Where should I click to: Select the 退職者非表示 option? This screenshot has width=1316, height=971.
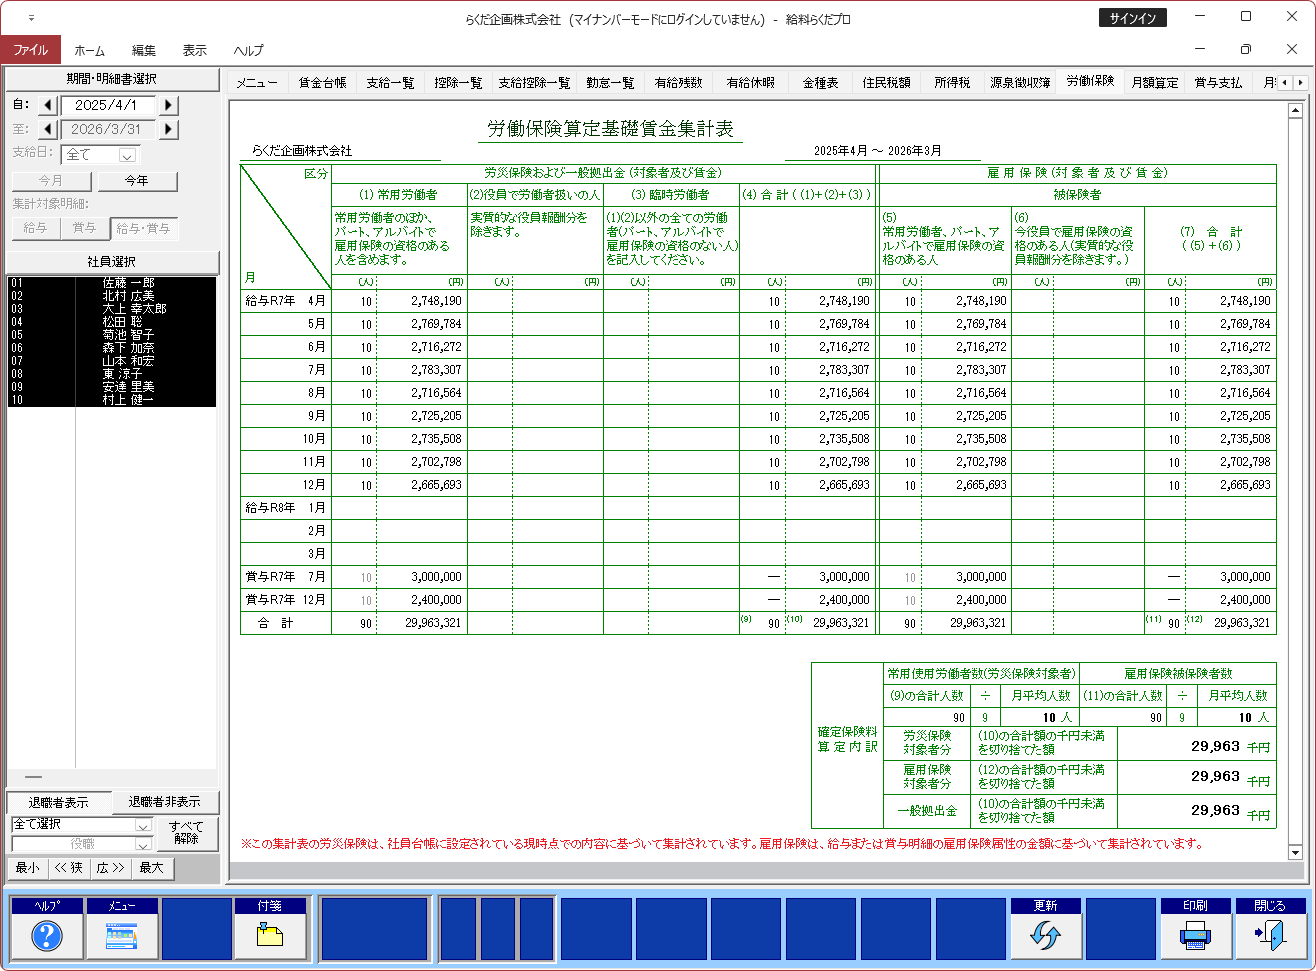[163, 802]
